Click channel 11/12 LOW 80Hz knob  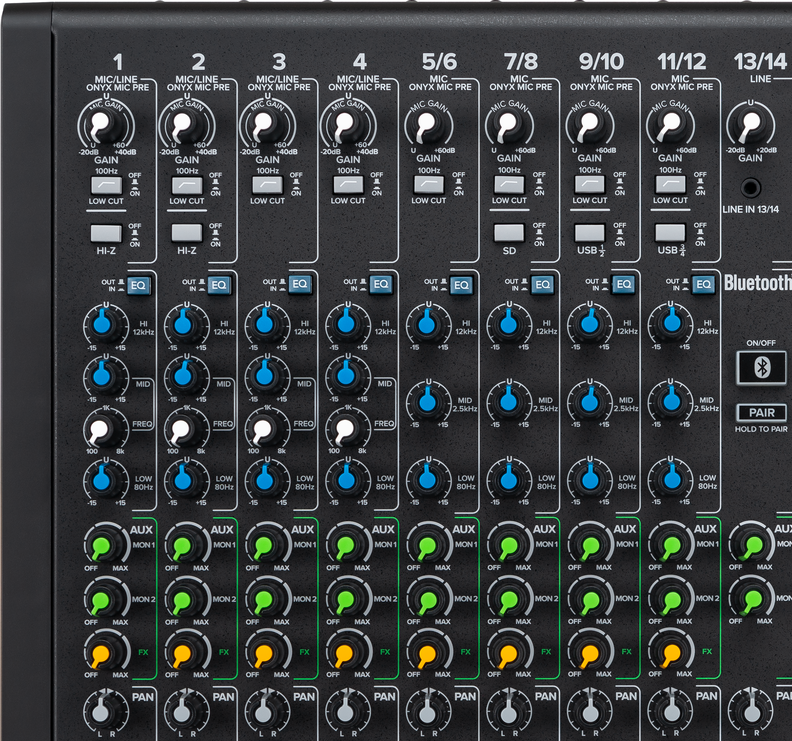click(x=669, y=478)
